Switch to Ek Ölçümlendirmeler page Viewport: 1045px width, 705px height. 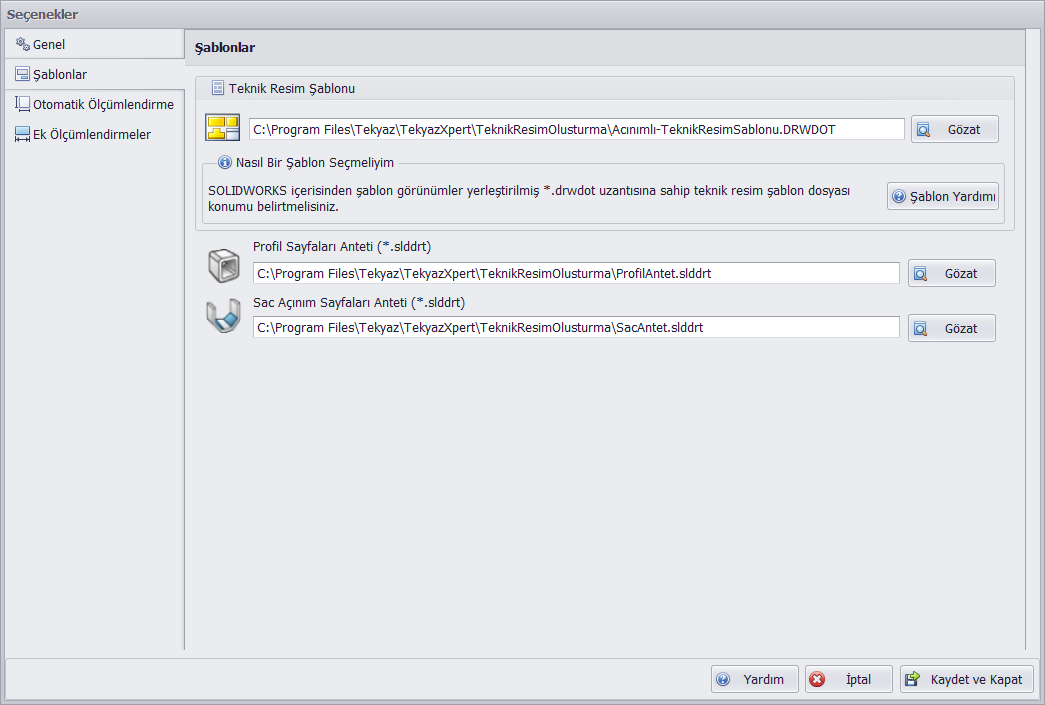click(94, 134)
